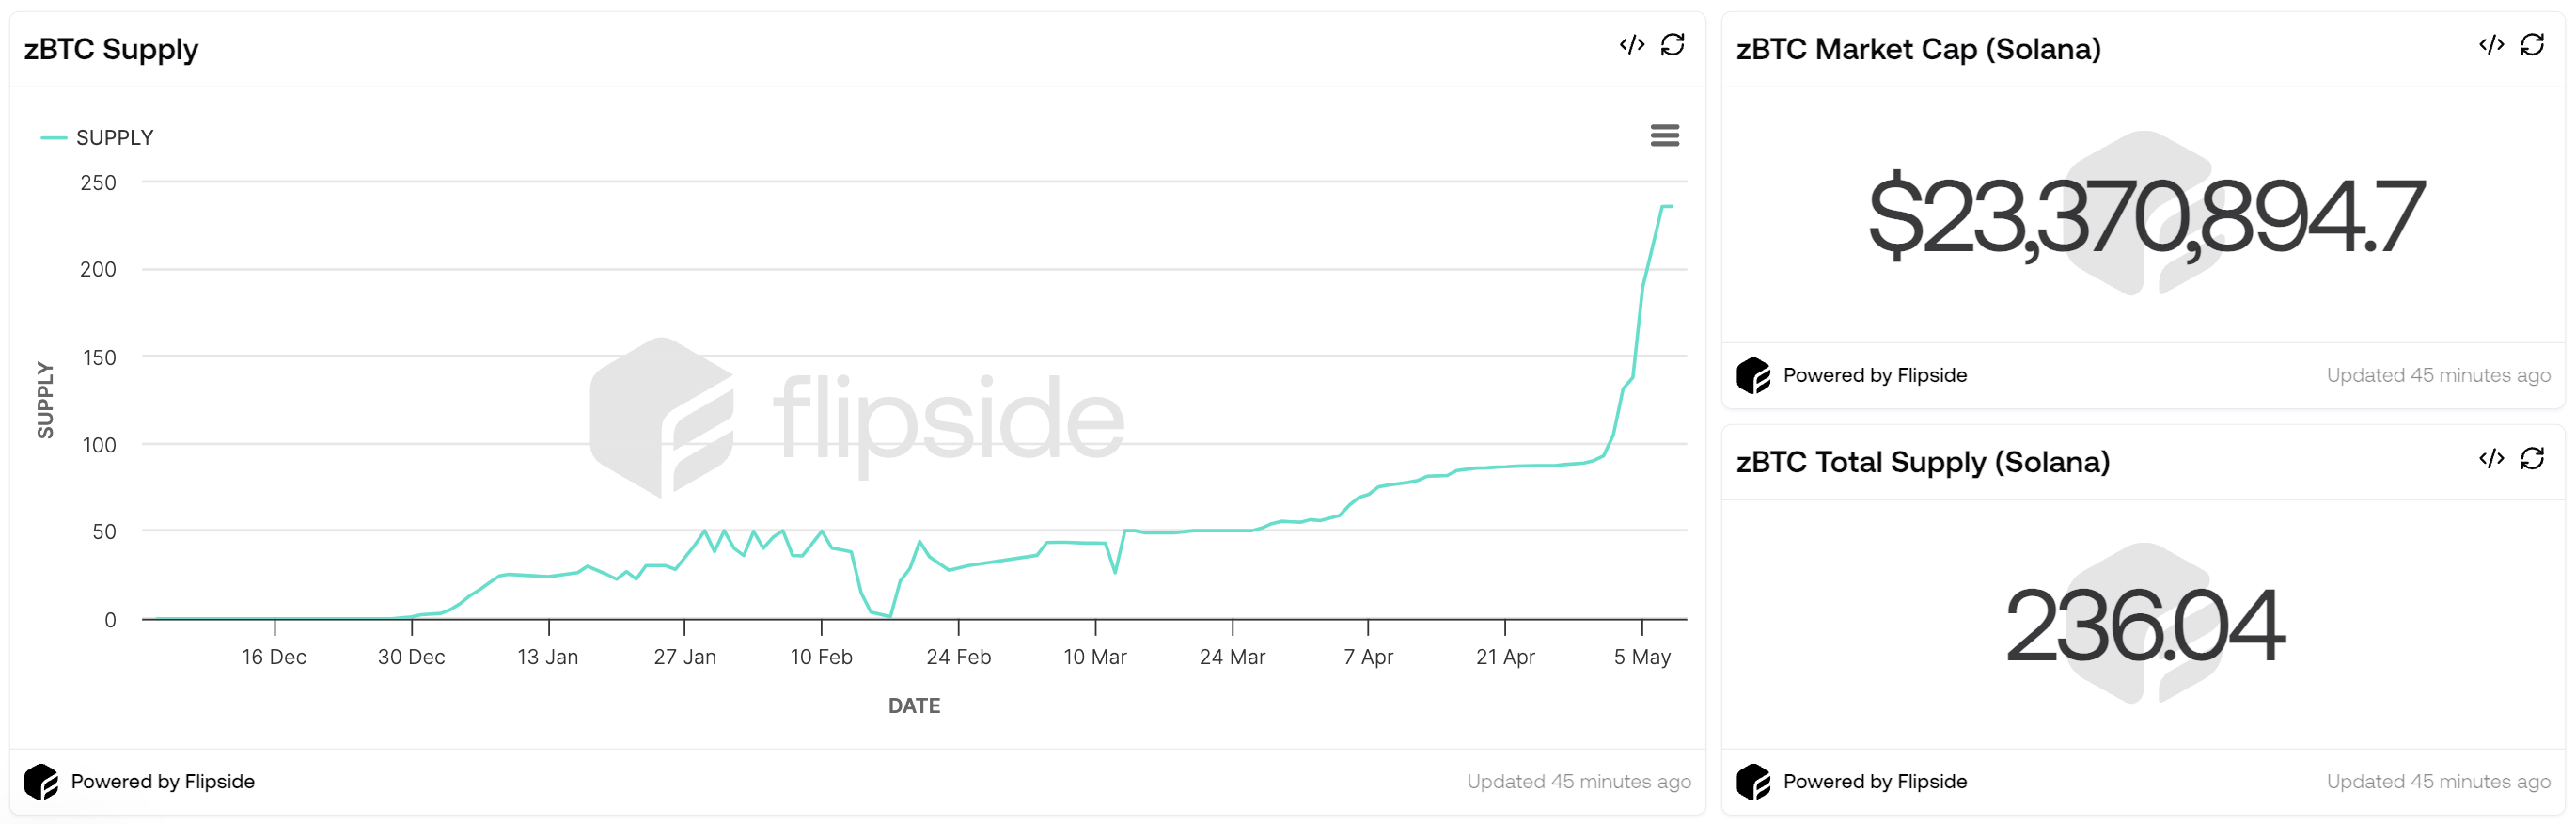Refresh the zBTC Supply chart

point(1672,45)
